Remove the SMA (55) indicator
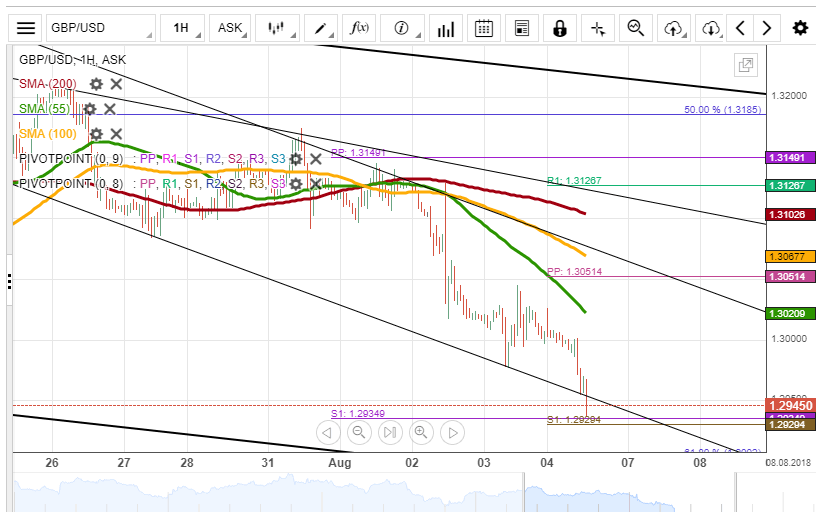The width and height of the screenshot is (828, 519). (110, 109)
